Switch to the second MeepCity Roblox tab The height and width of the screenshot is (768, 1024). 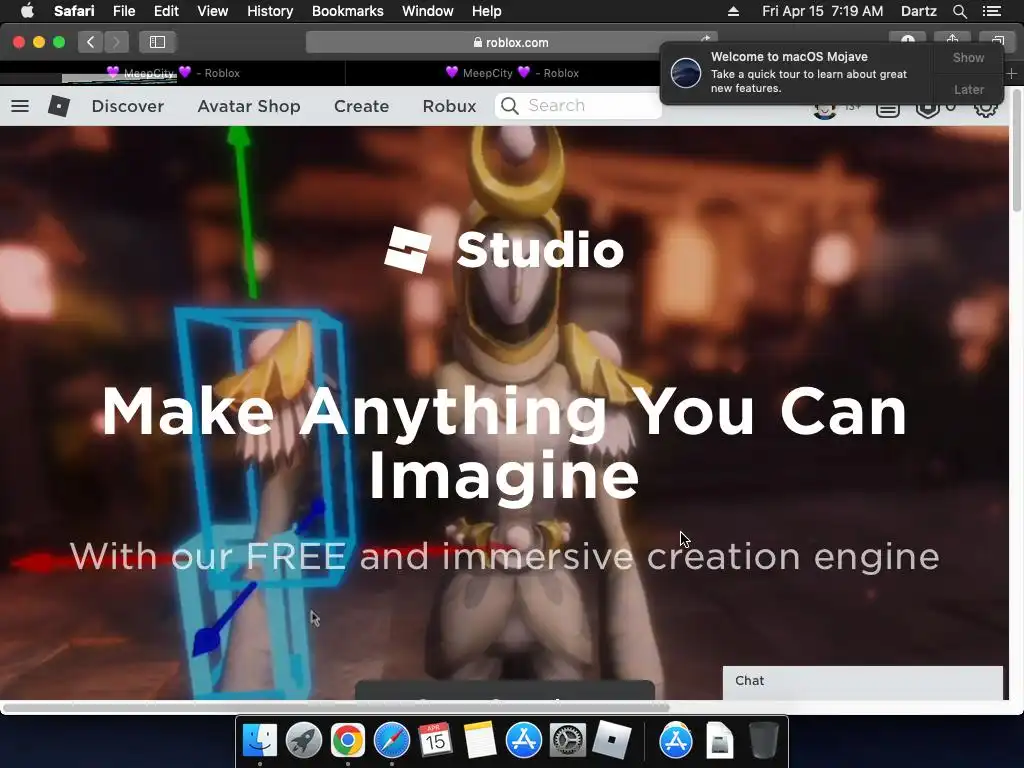click(x=511, y=73)
